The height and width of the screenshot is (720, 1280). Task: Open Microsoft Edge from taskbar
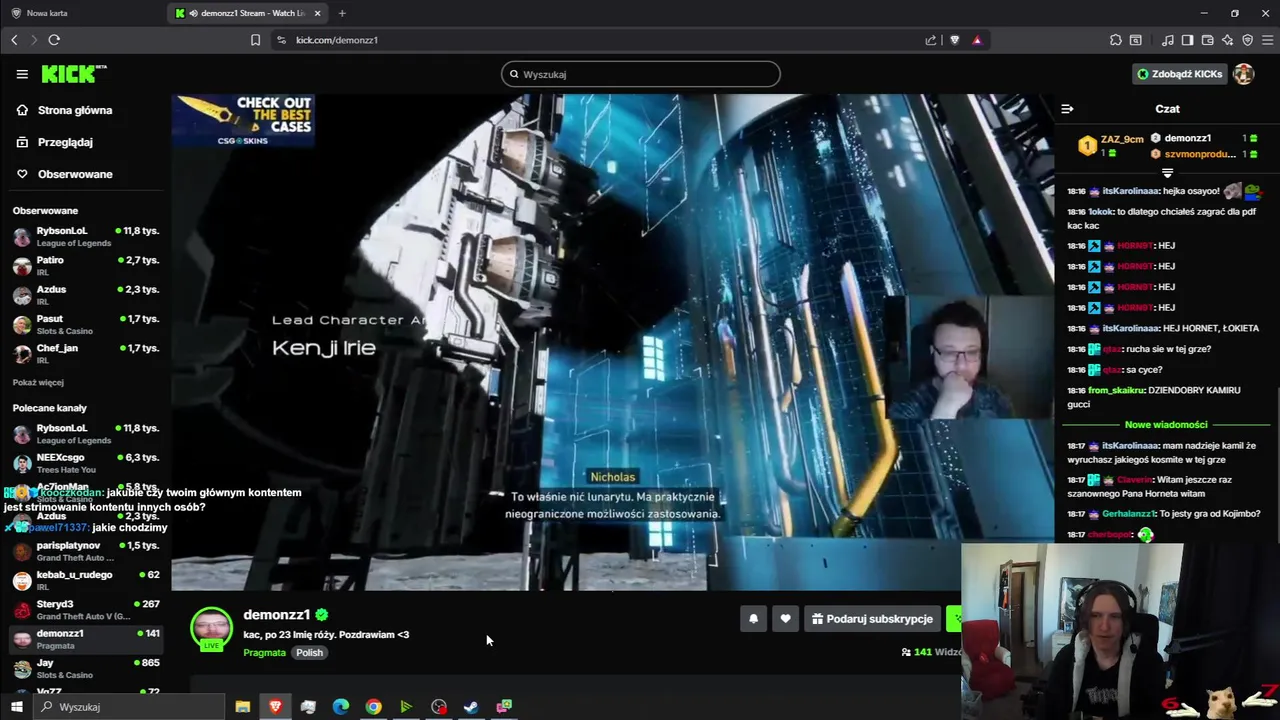(340, 707)
